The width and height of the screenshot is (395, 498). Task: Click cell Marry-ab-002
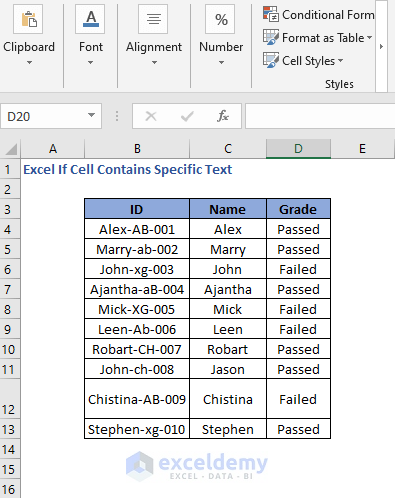click(137, 249)
